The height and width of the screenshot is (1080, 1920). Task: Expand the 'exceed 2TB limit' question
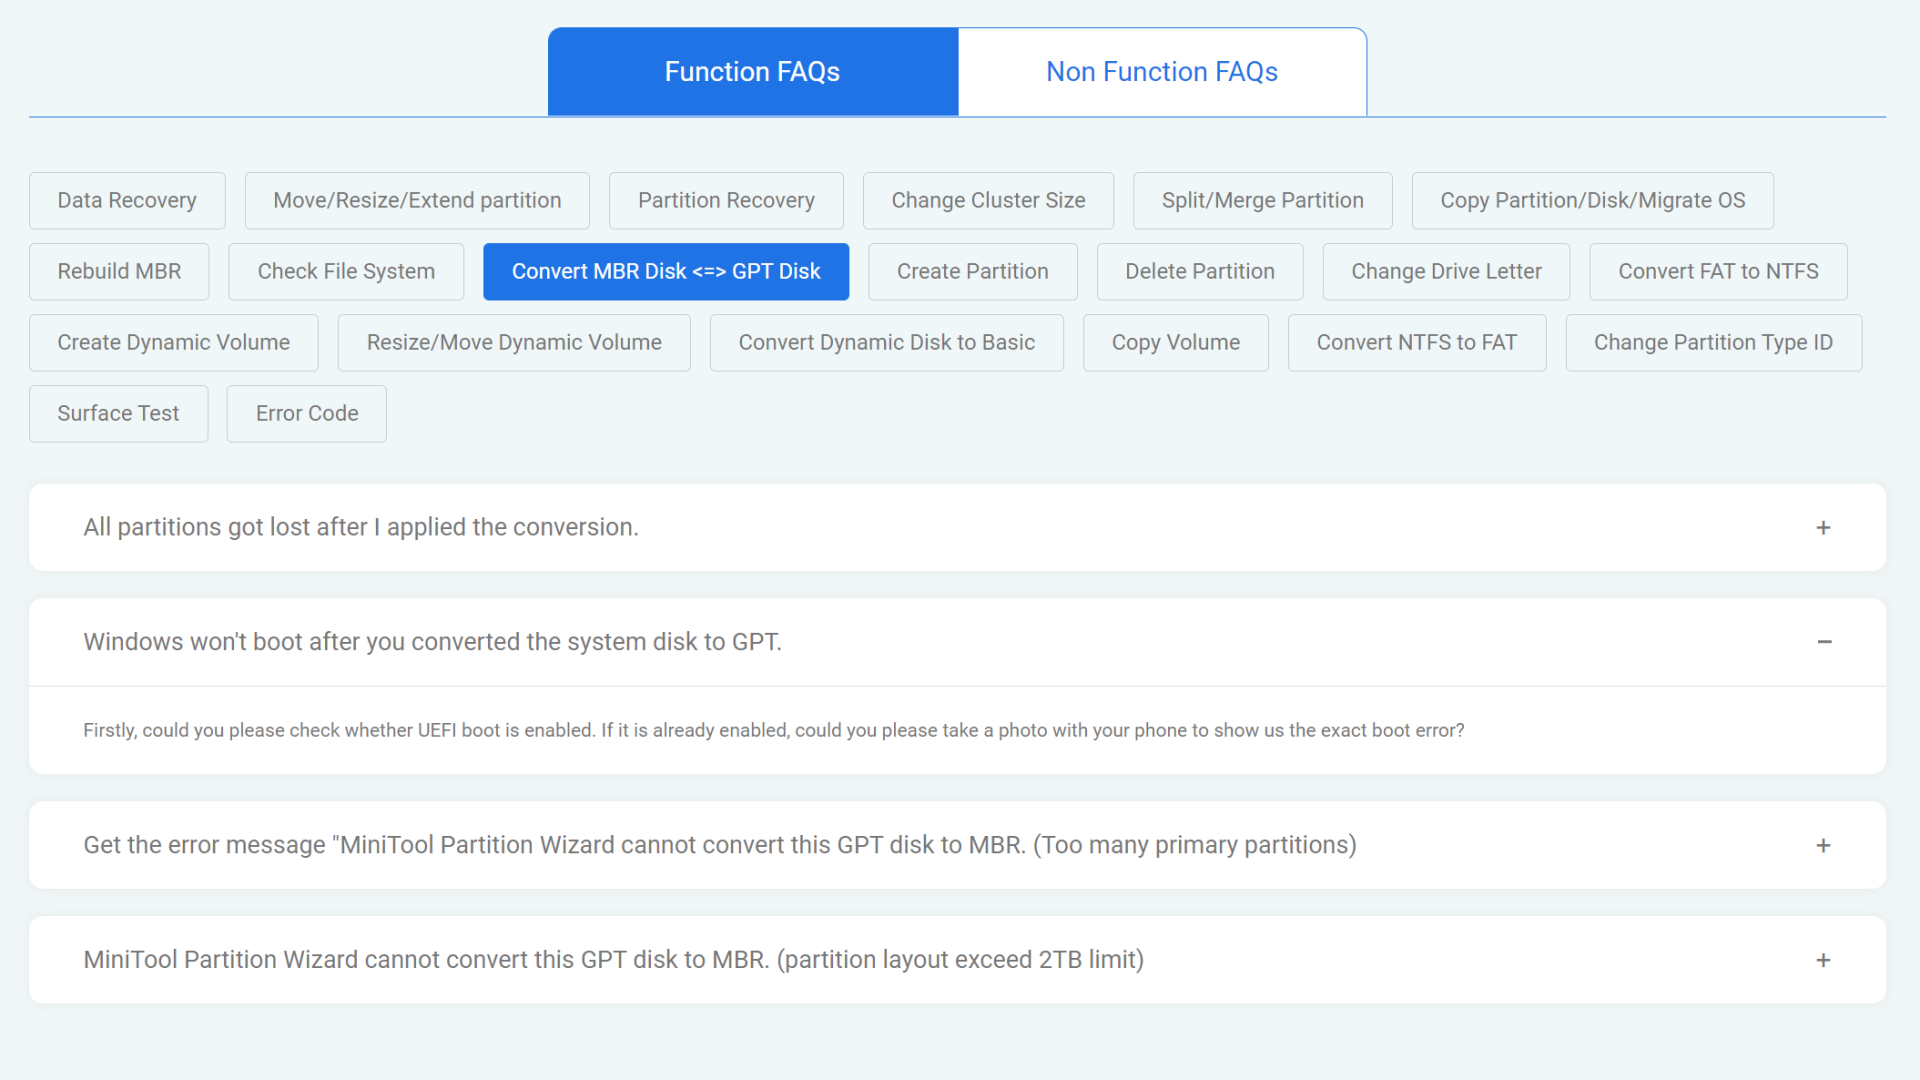(x=1822, y=960)
